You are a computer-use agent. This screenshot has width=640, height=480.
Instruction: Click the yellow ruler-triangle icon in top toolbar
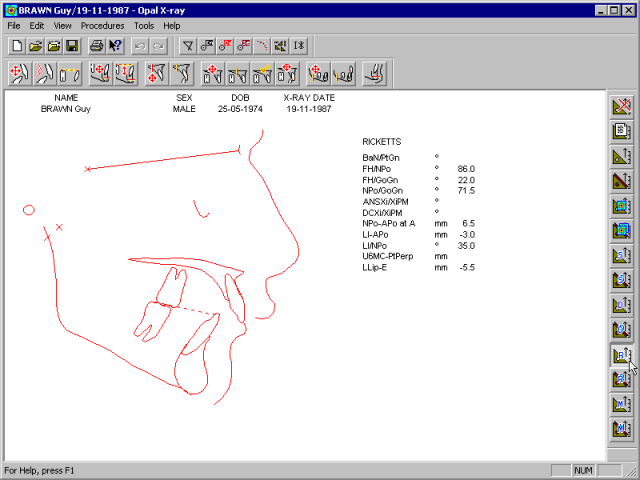[280, 46]
